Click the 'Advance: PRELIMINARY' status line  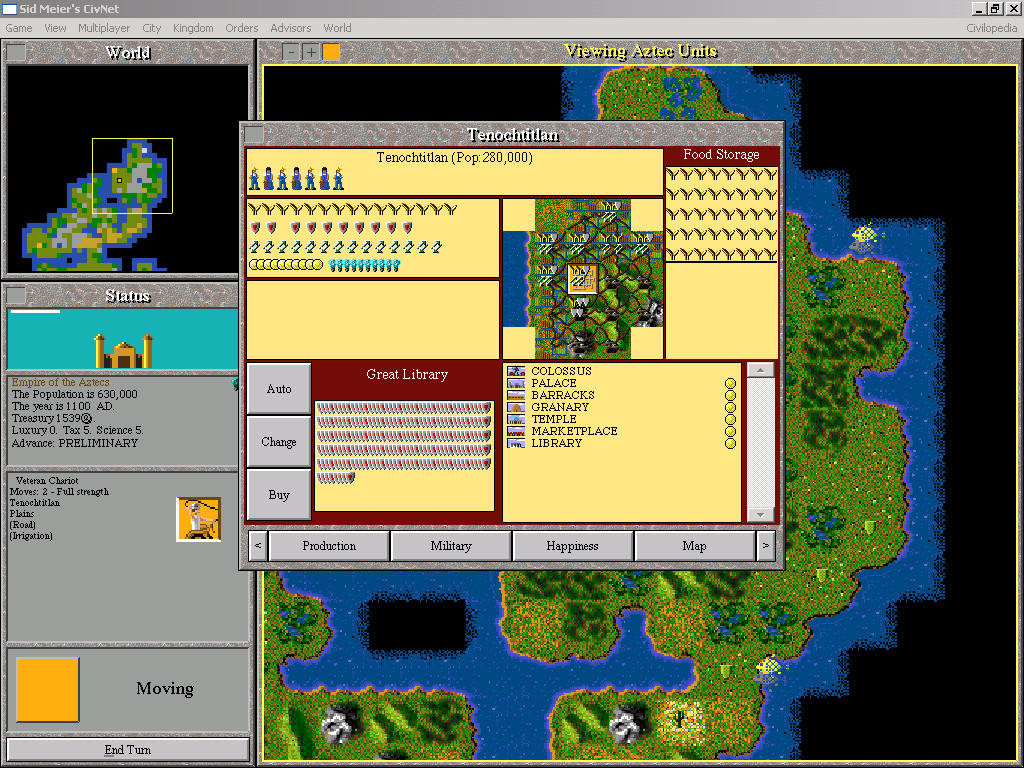tap(74, 443)
